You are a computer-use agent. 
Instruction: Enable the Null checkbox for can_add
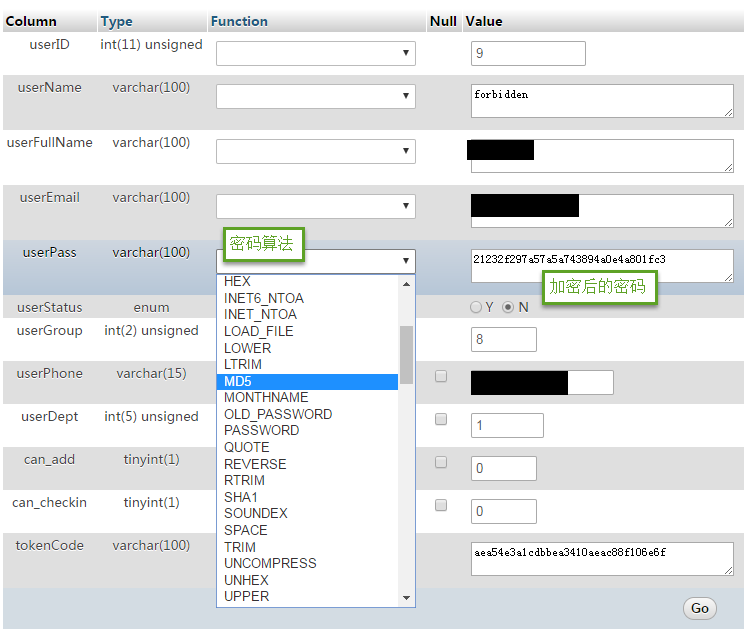coord(441,463)
